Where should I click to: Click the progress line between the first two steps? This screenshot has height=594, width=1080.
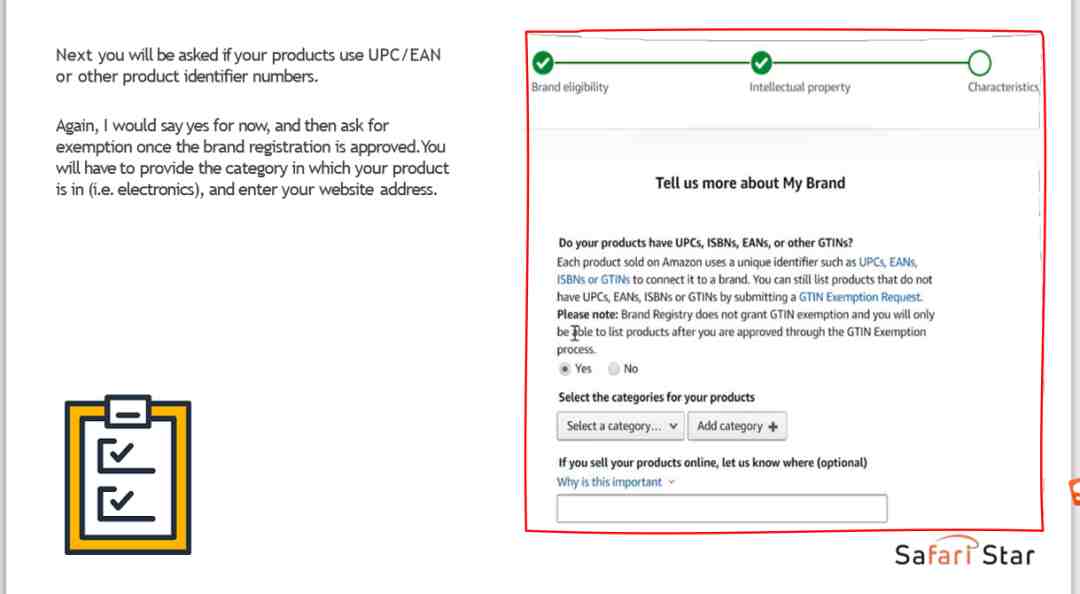[x=652, y=63]
